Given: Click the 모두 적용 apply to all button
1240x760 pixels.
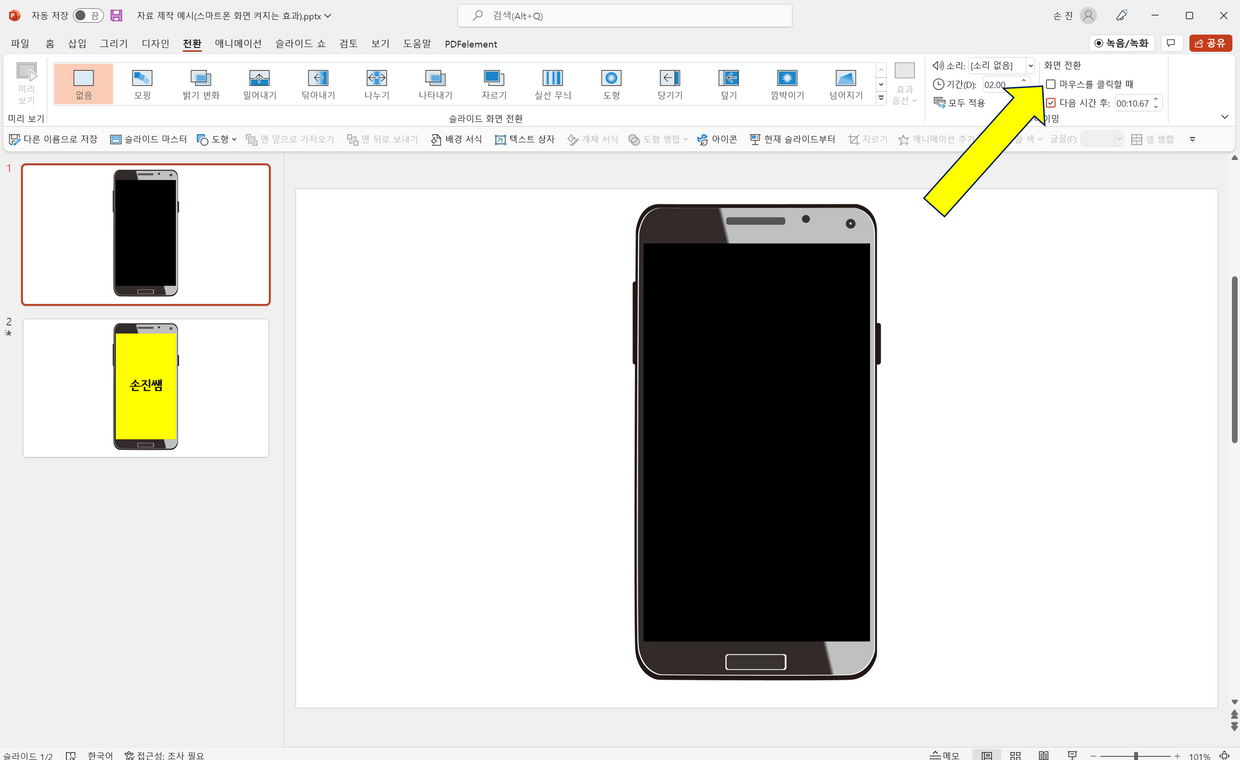Looking at the screenshot, I should [960, 103].
